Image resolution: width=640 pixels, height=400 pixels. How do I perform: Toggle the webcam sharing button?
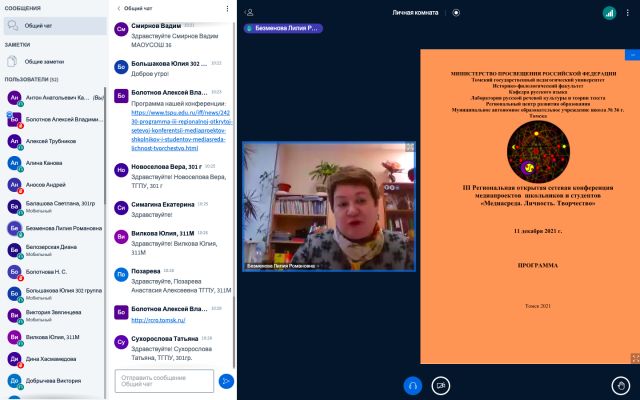(x=440, y=386)
